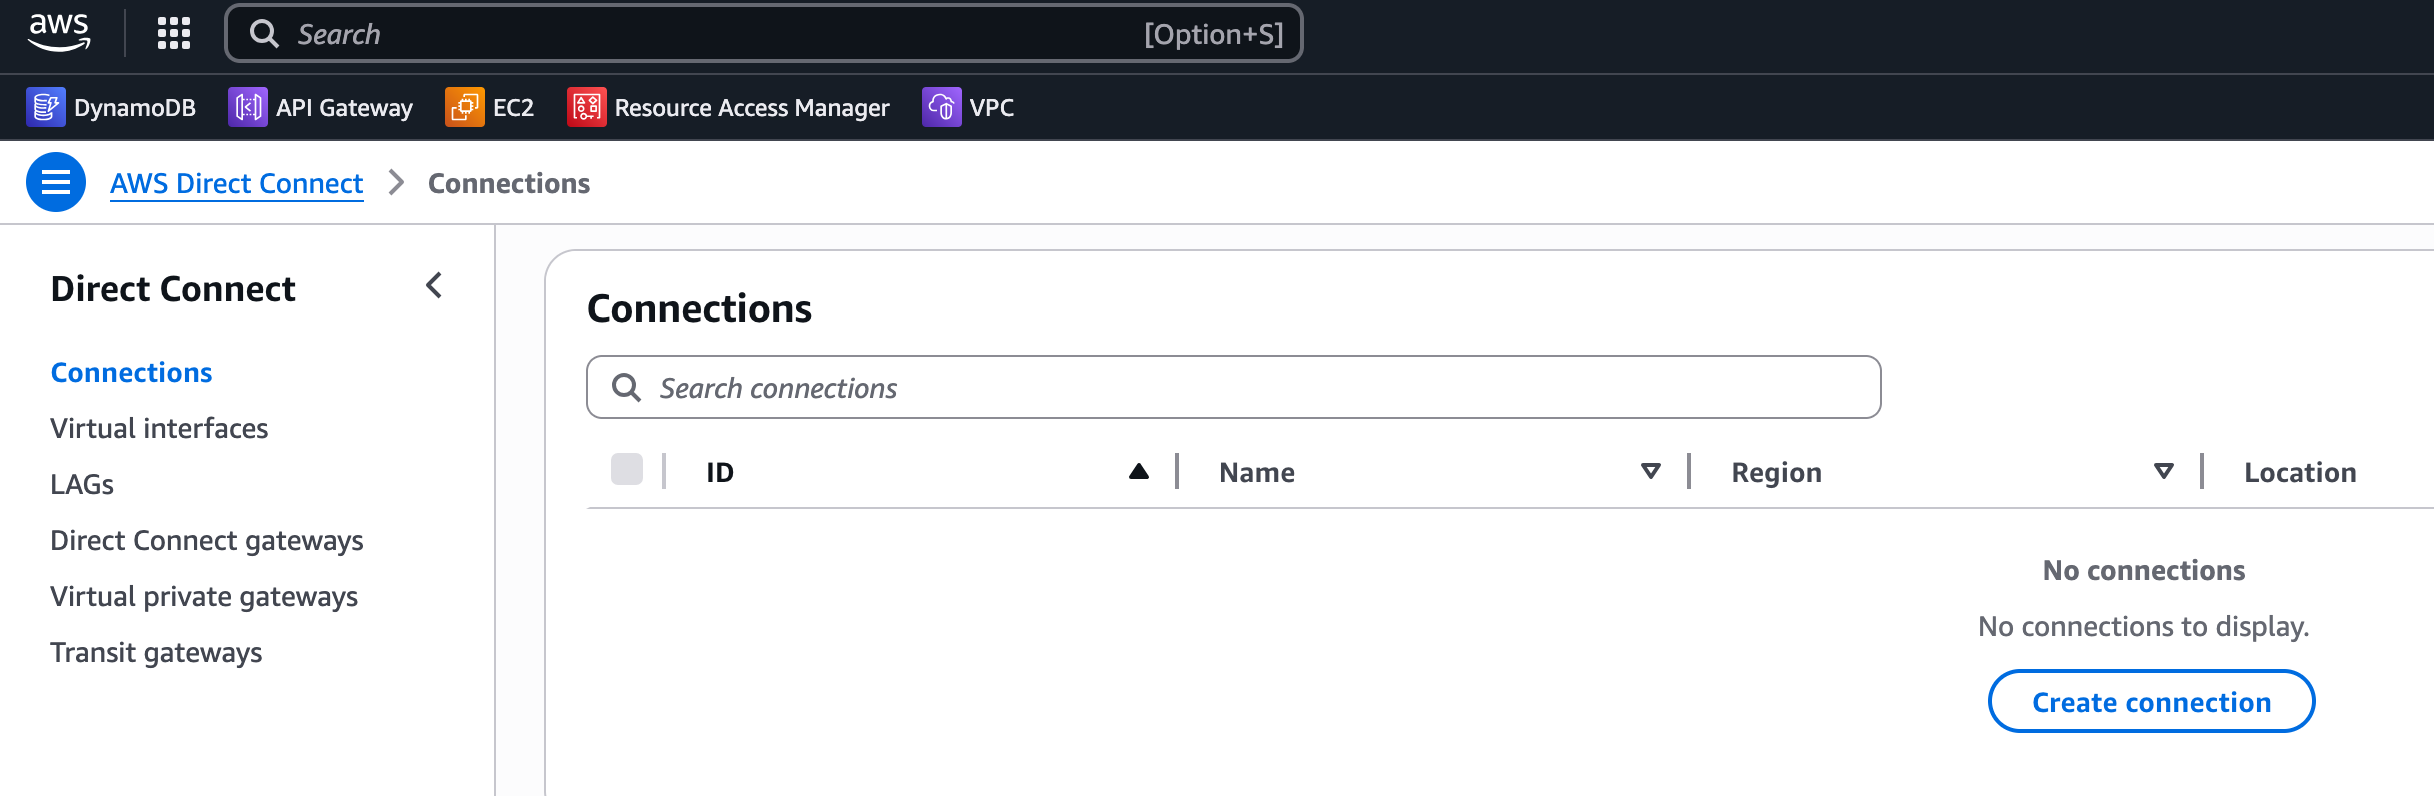Image resolution: width=2434 pixels, height=796 pixels.
Task: Collapse the Direct Connect side panel
Action: 434,286
